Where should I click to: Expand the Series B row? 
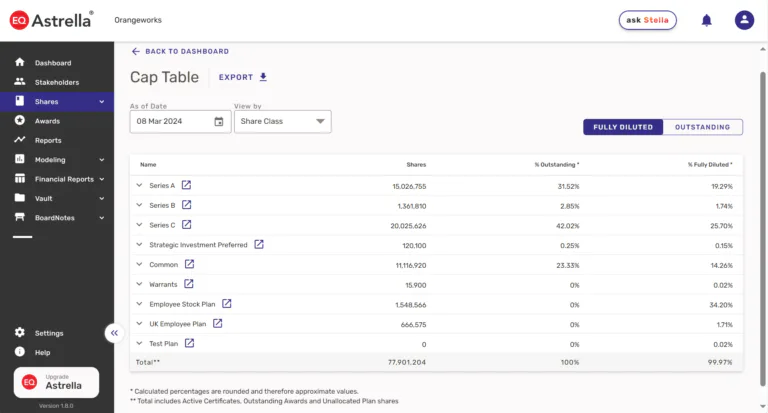coord(139,205)
